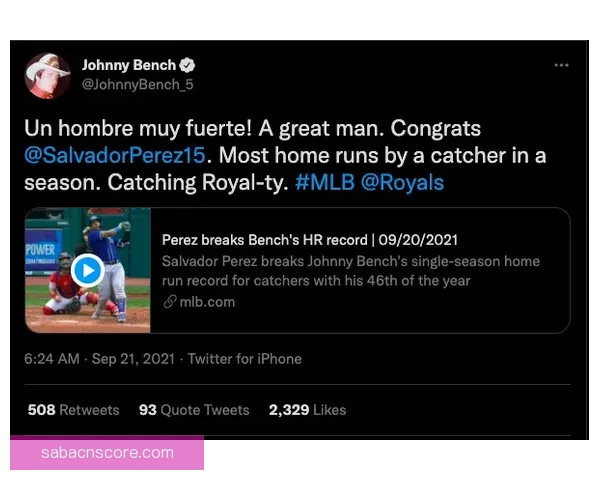This screenshot has width=600, height=480.
Task: Click the verified badge beside Johnny Bench
Action: coord(186,66)
